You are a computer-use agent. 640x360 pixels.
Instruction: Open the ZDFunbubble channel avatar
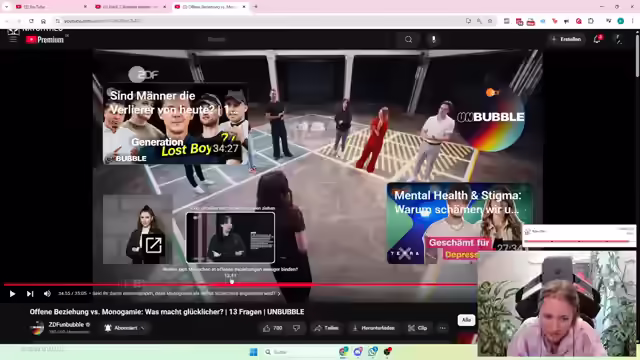tap(37, 328)
